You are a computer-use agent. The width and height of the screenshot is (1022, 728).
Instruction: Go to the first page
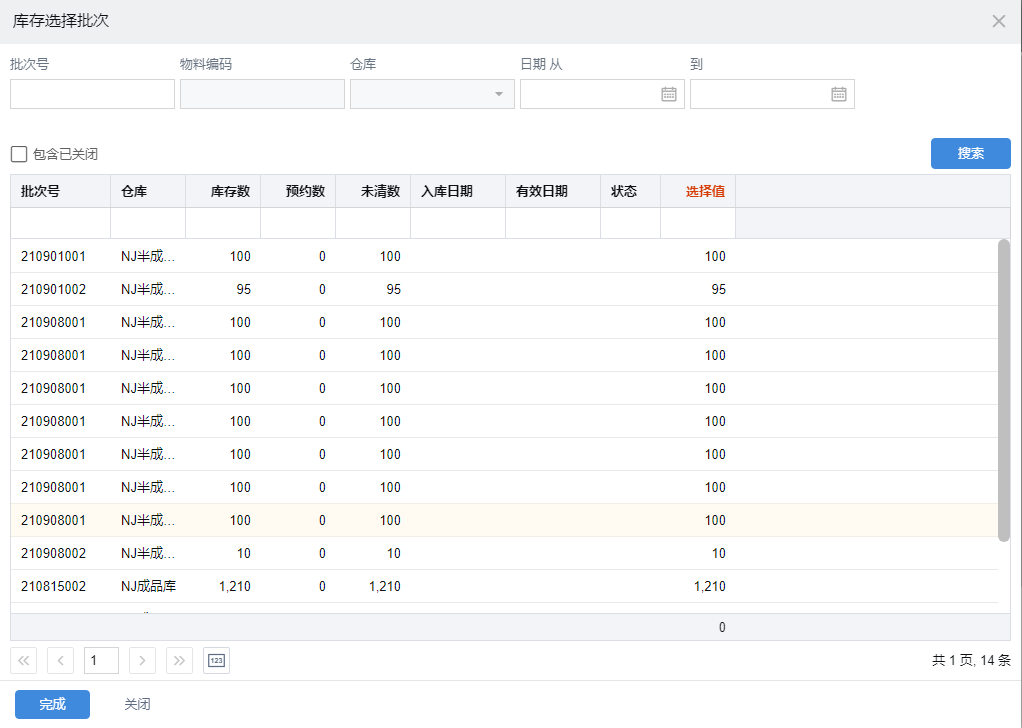pyautogui.click(x=23, y=660)
